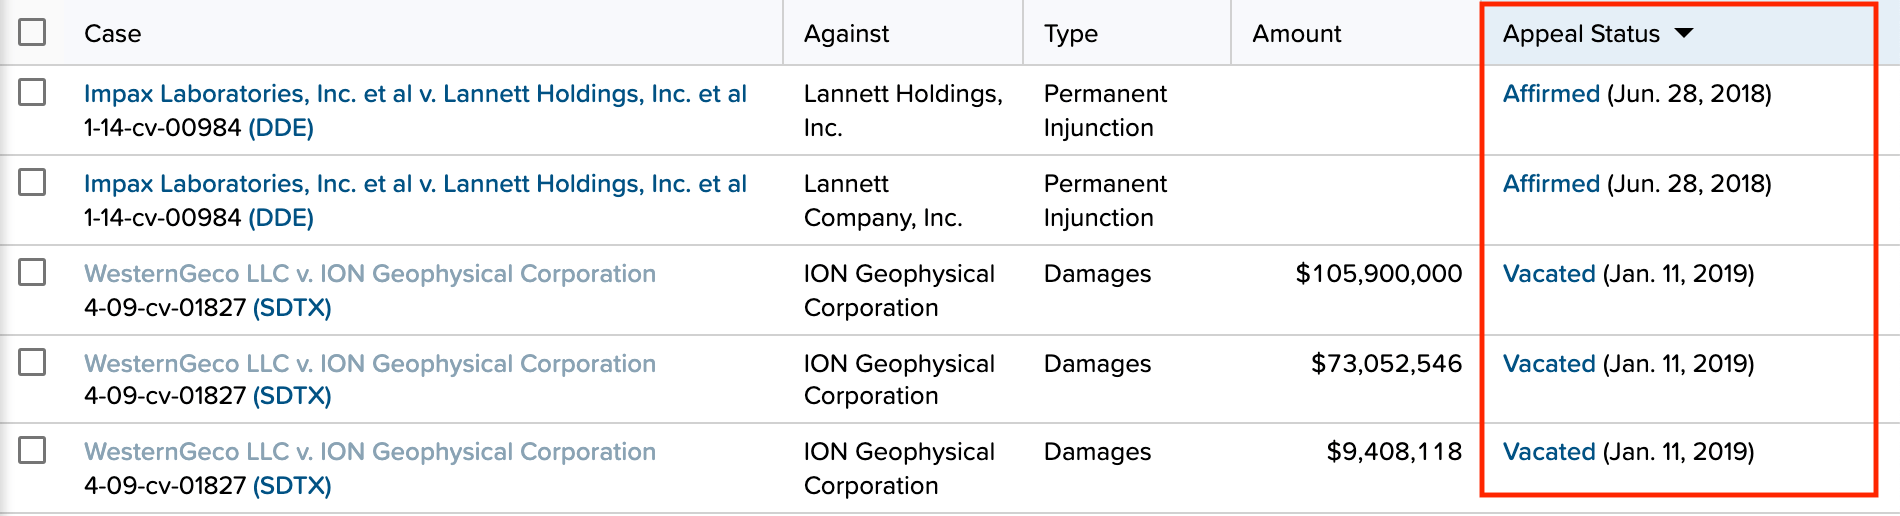Click the Appeal Status sort arrow
The width and height of the screenshot is (1900, 516).
(x=1684, y=33)
